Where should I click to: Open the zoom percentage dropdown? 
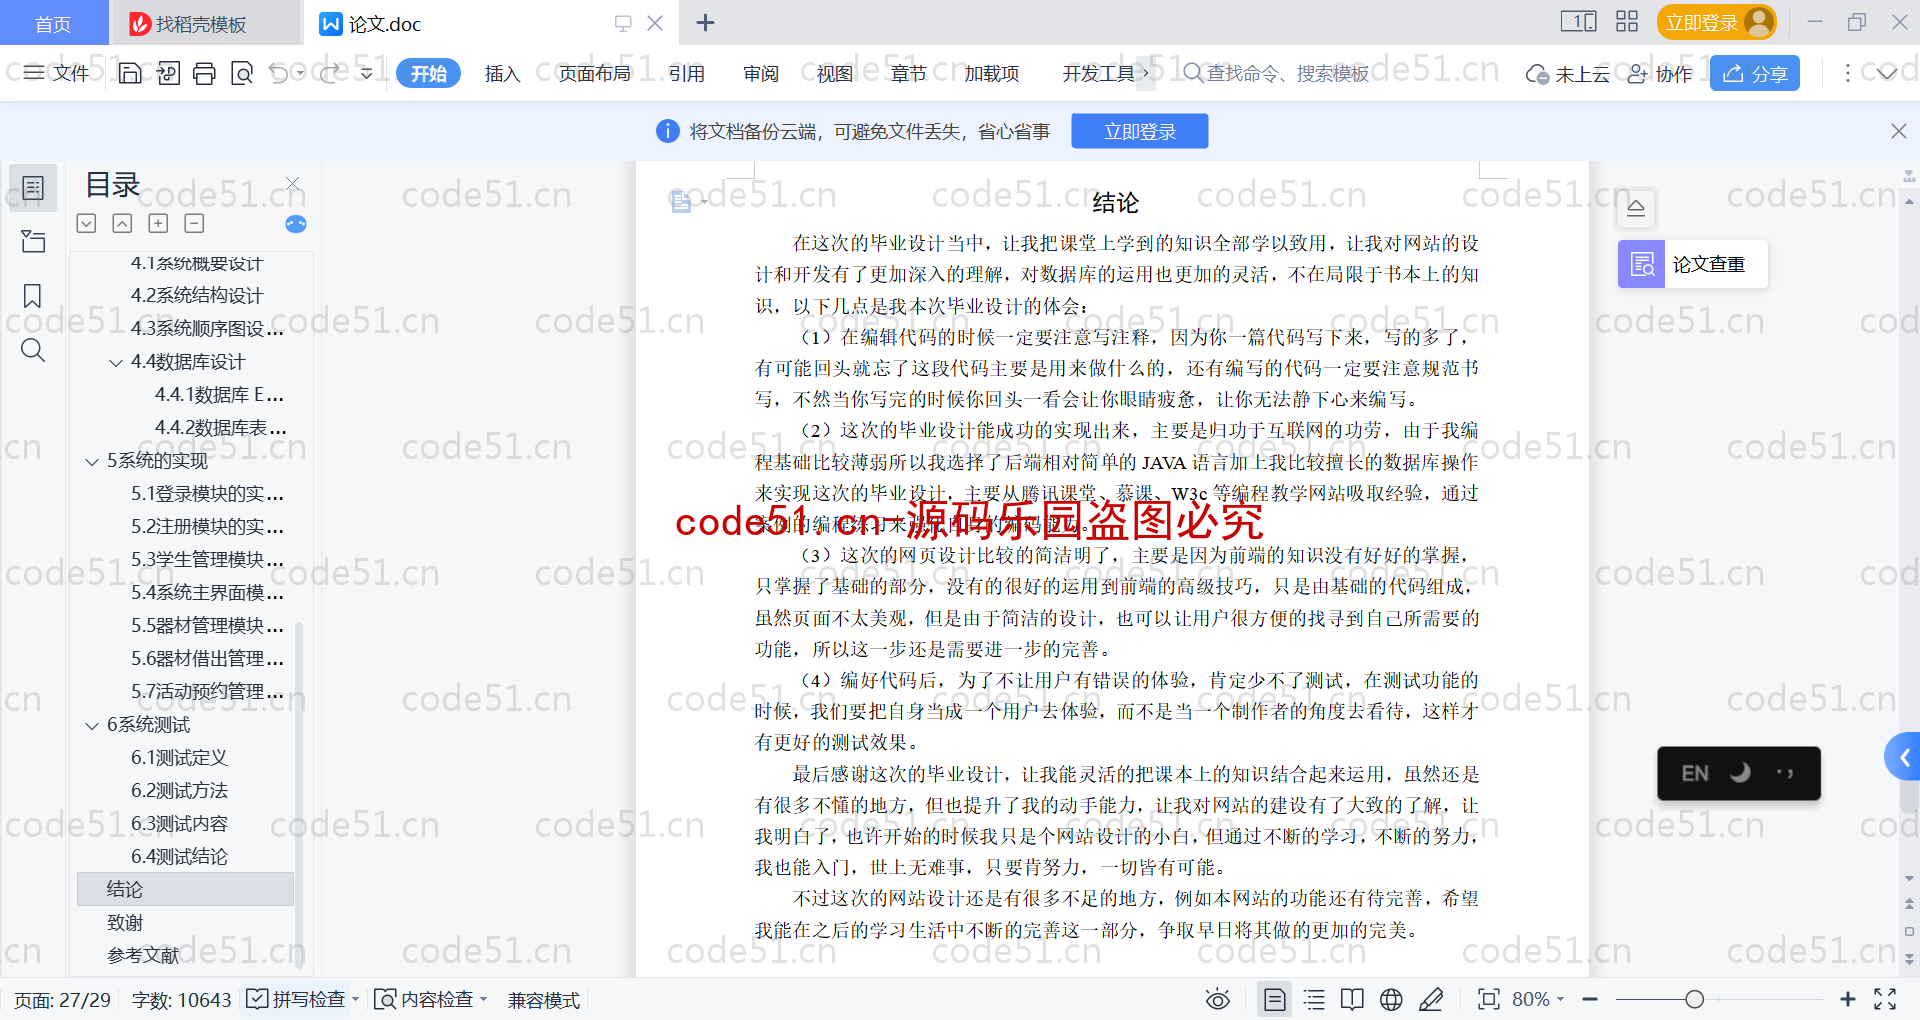click(x=1538, y=999)
